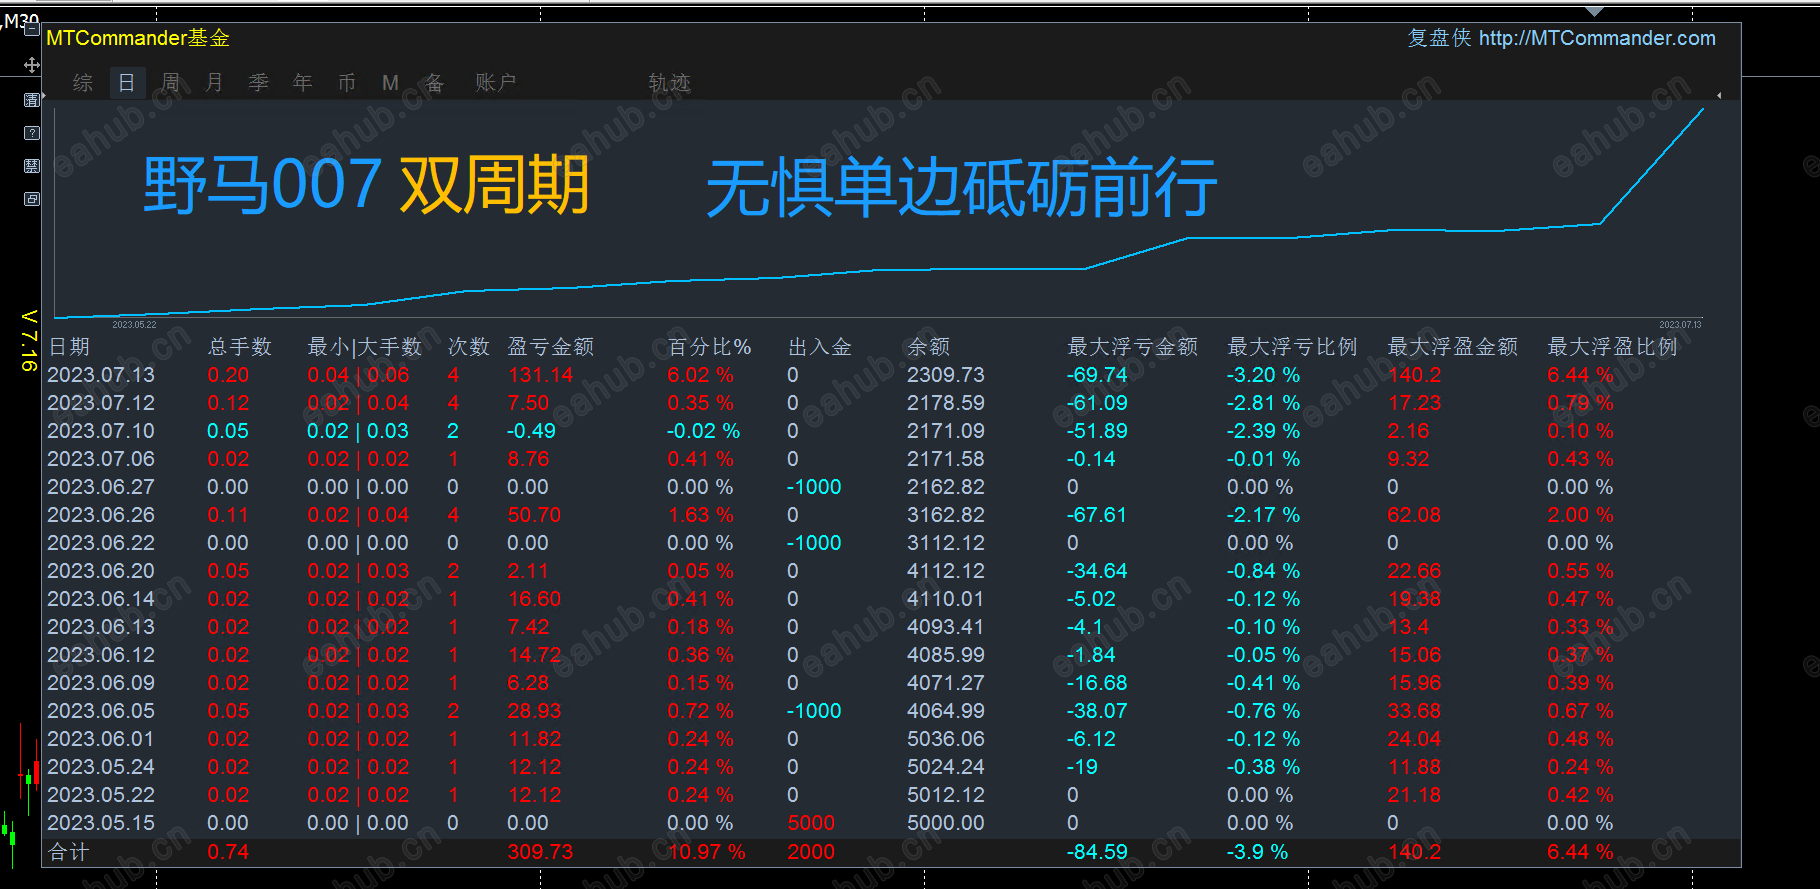1820x889 pixels.
Task: Select the 2023.06.05 date row
Action: [x=101, y=711]
